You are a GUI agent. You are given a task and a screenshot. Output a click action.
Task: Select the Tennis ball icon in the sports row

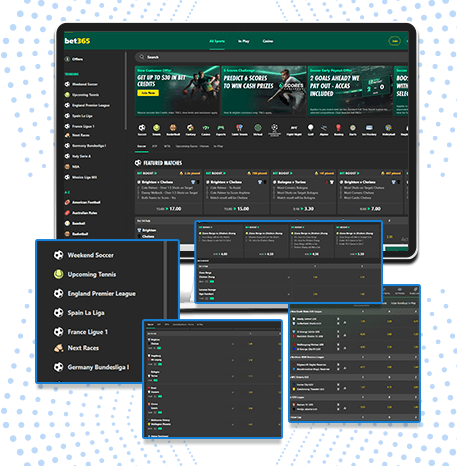(156, 128)
